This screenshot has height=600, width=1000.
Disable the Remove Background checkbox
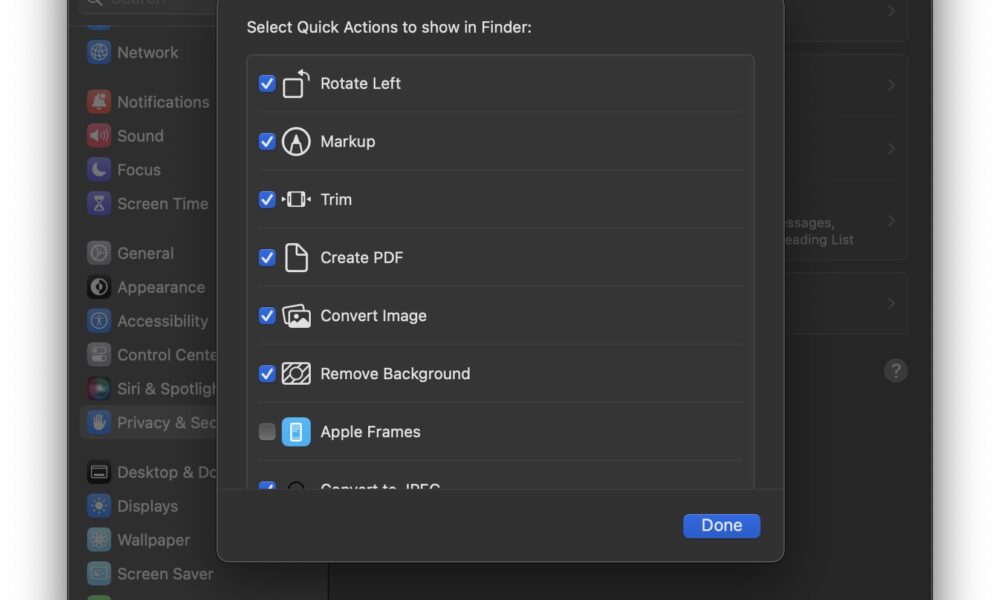click(267, 374)
